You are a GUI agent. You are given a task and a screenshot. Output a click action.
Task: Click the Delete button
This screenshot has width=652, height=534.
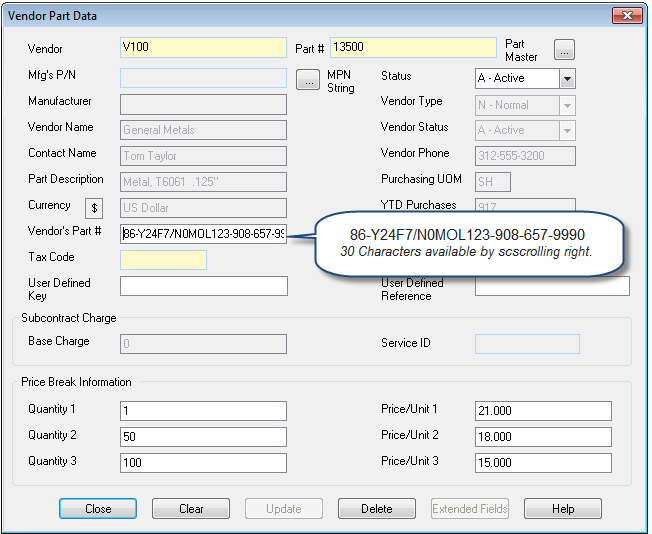pyautogui.click(x=376, y=509)
